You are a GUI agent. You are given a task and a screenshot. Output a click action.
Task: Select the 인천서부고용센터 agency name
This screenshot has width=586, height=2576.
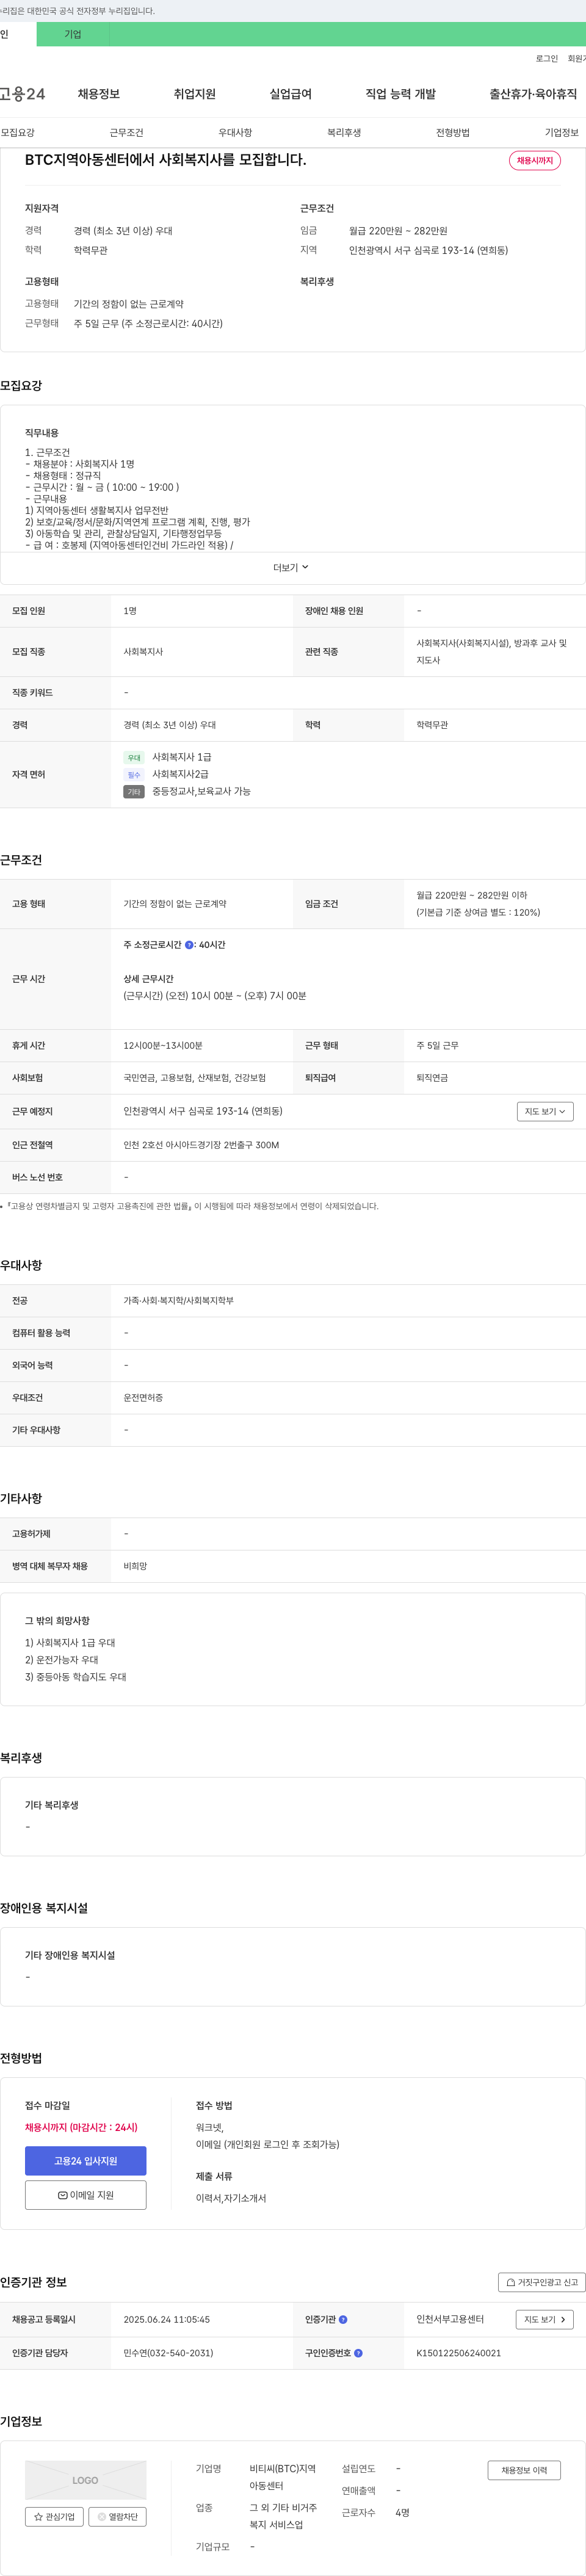point(450,2319)
